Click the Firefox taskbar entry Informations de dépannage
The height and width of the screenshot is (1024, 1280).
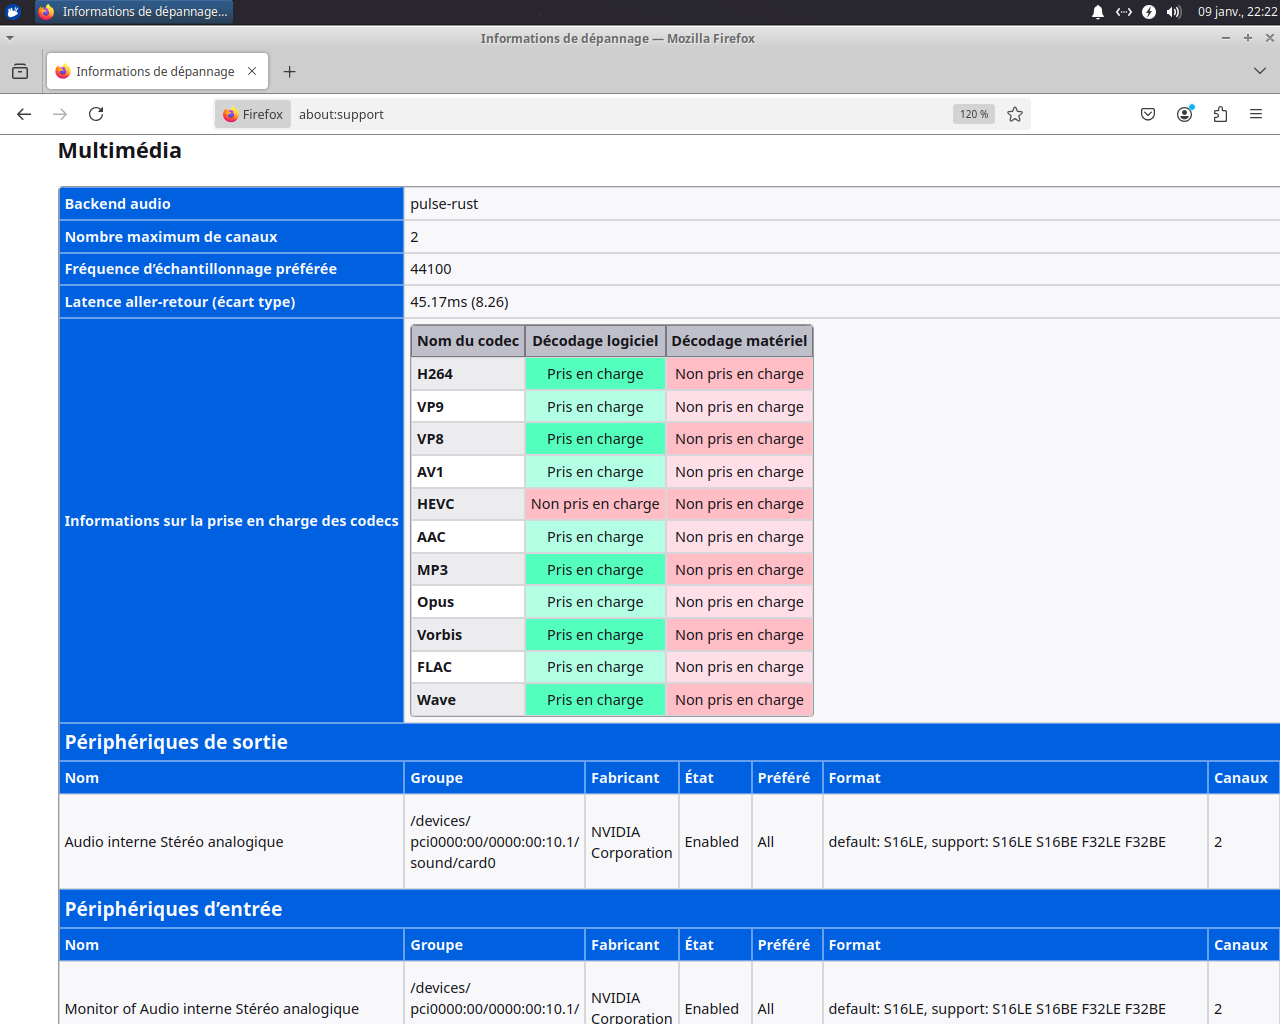133,12
